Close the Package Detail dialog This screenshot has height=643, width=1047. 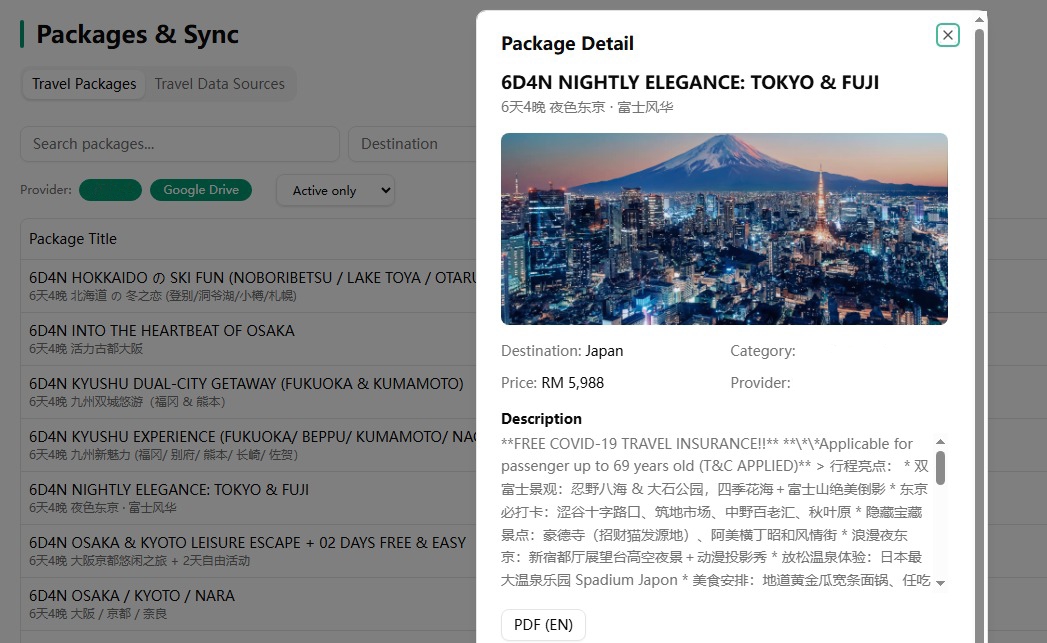(x=947, y=34)
